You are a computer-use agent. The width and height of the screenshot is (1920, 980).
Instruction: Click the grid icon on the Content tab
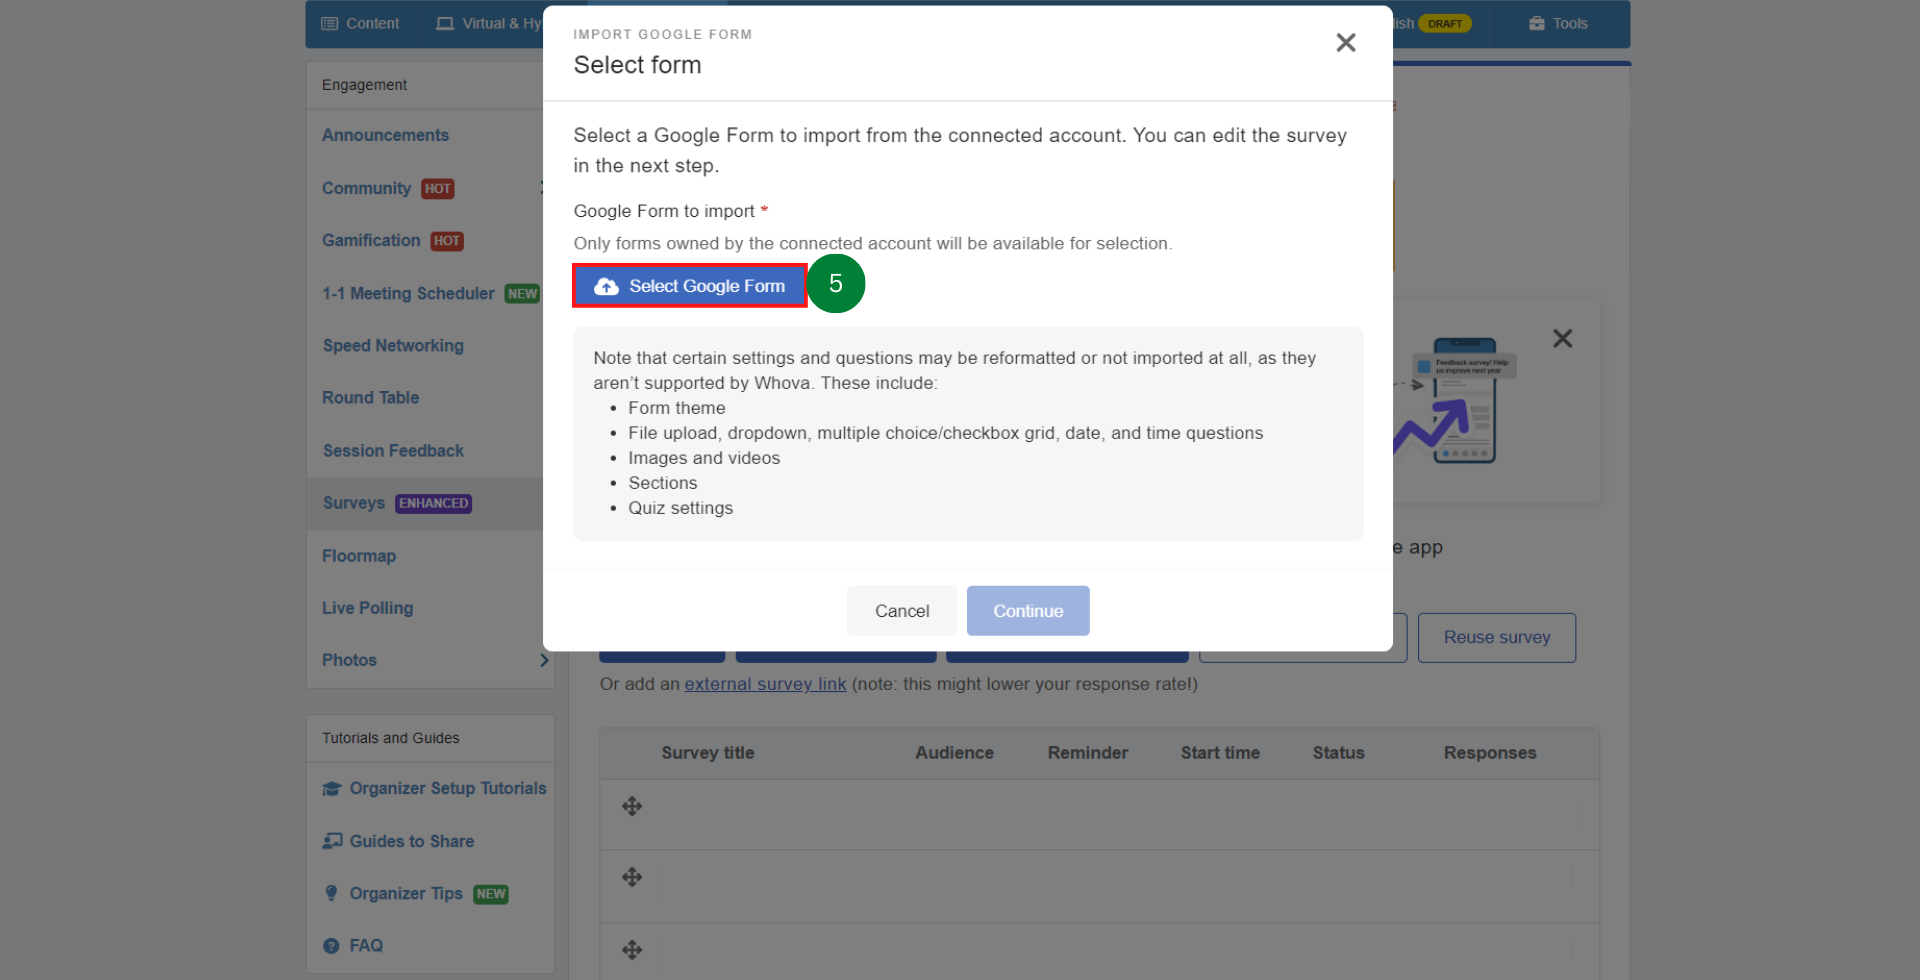(329, 22)
